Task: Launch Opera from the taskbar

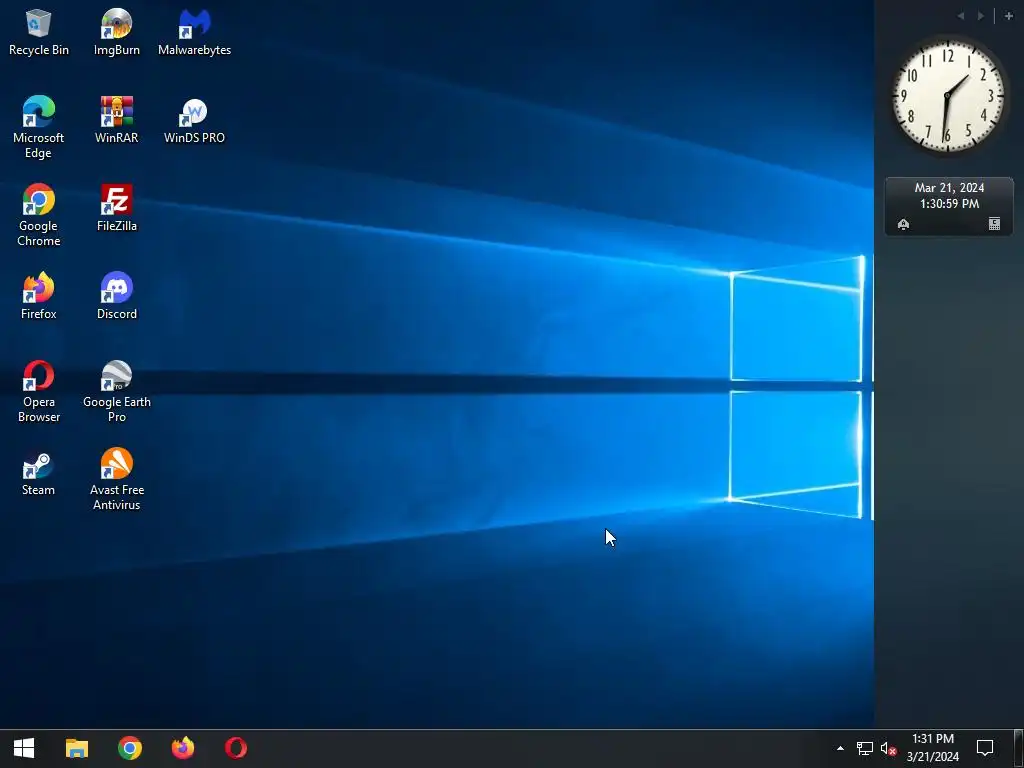Action: (236, 748)
